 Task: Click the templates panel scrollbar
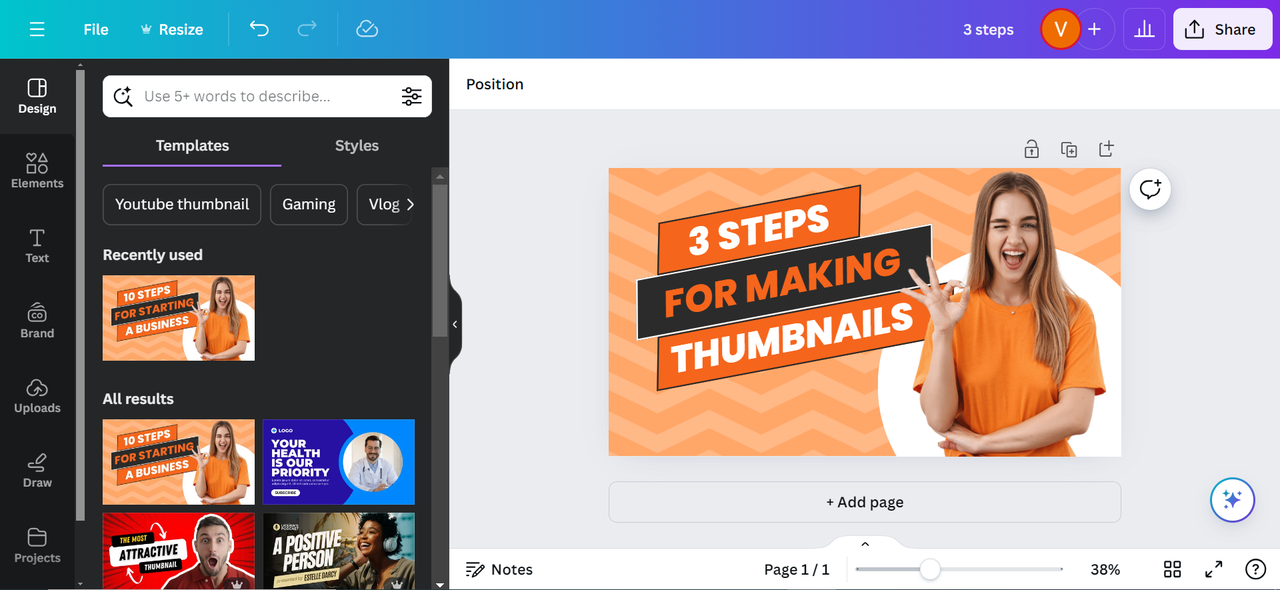point(440,260)
